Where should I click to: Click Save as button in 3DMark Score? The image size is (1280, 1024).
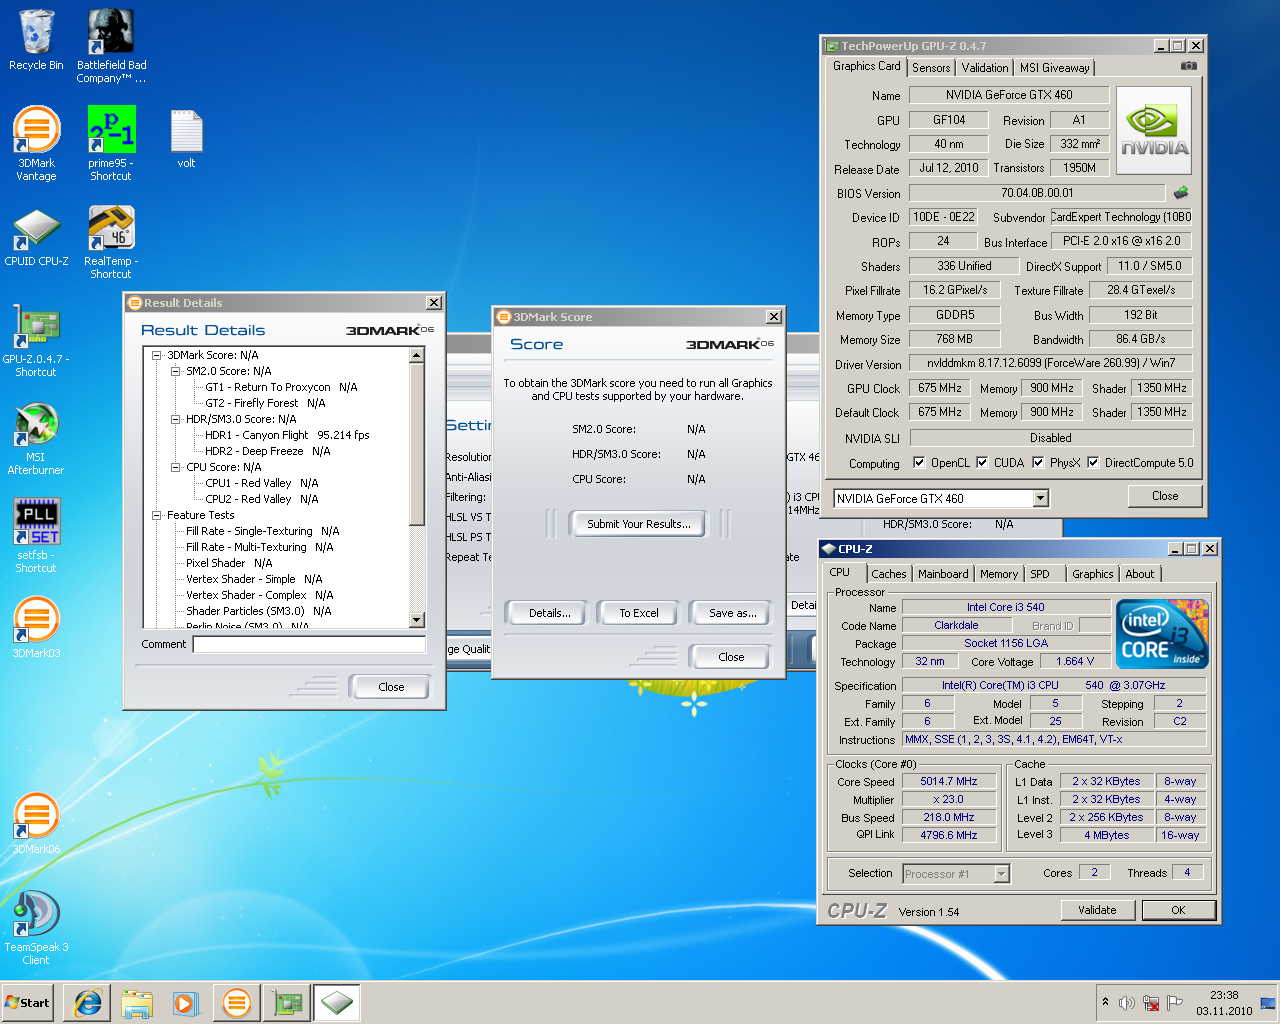[732, 613]
